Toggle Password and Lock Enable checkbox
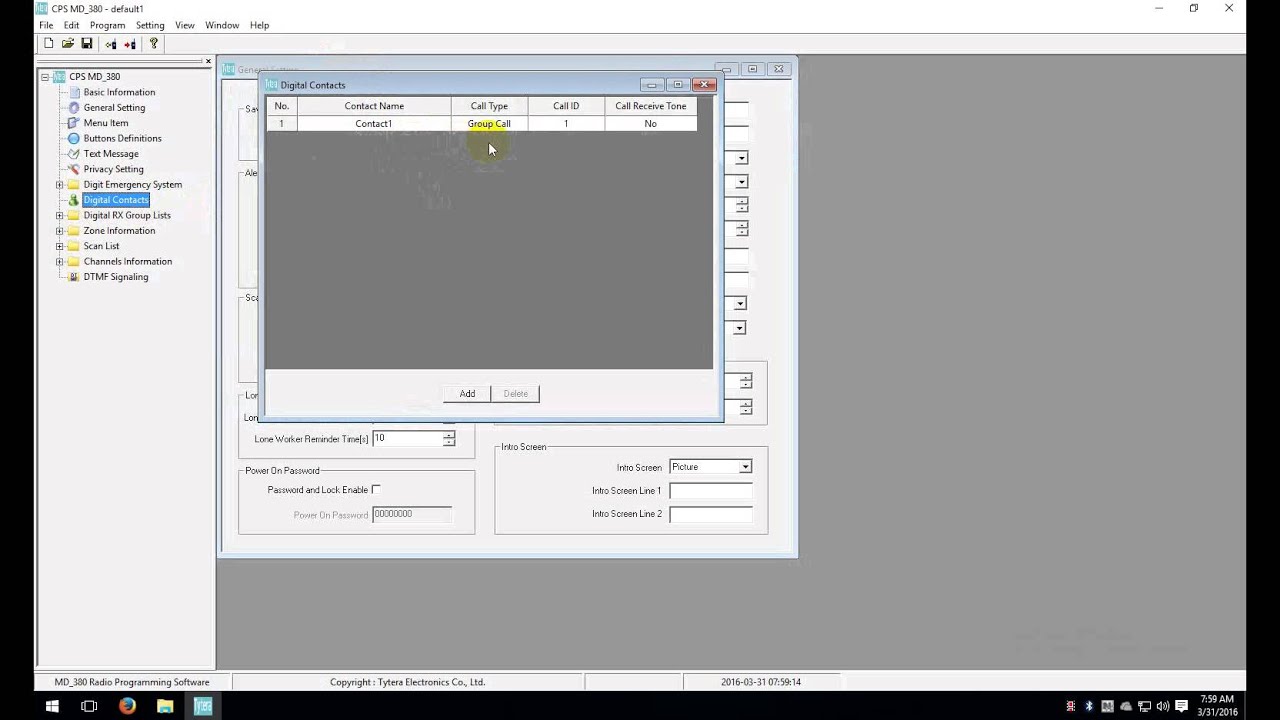This screenshot has height=720, width=1280. [376, 490]
